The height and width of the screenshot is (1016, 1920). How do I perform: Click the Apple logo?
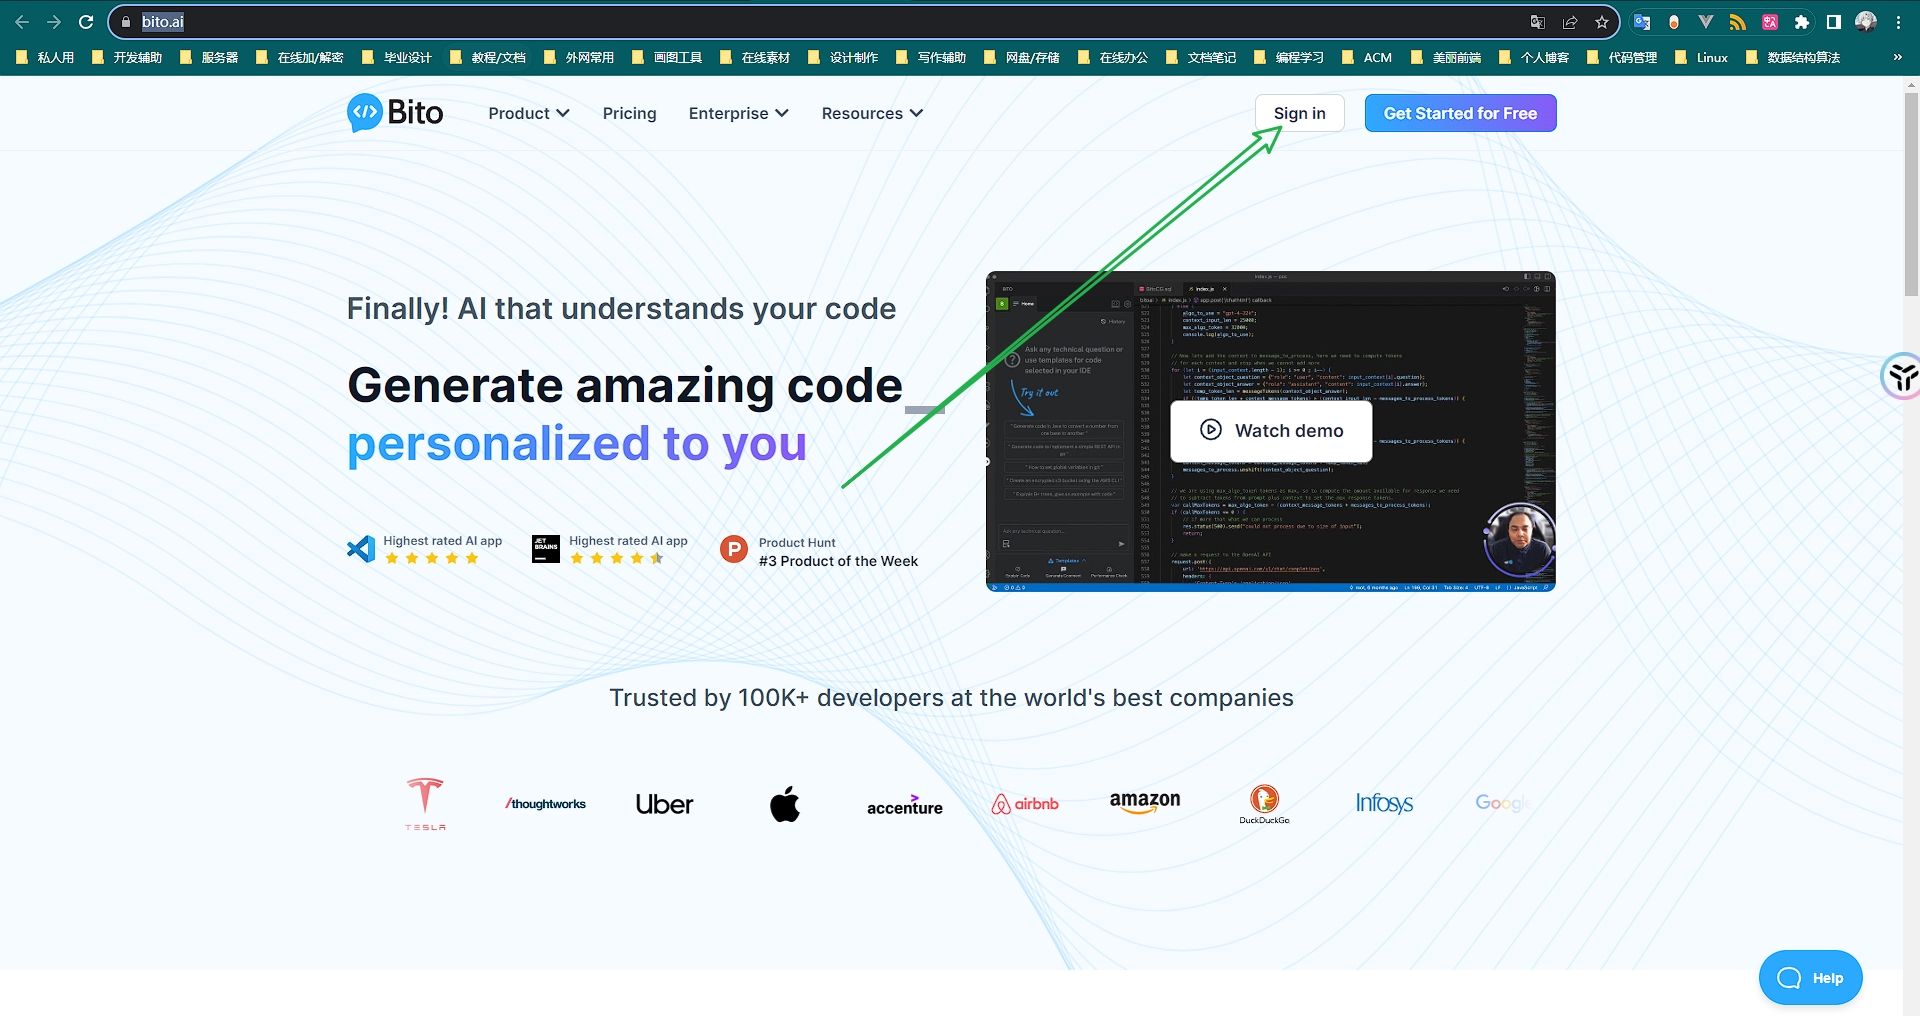click(x=785, y=803)
